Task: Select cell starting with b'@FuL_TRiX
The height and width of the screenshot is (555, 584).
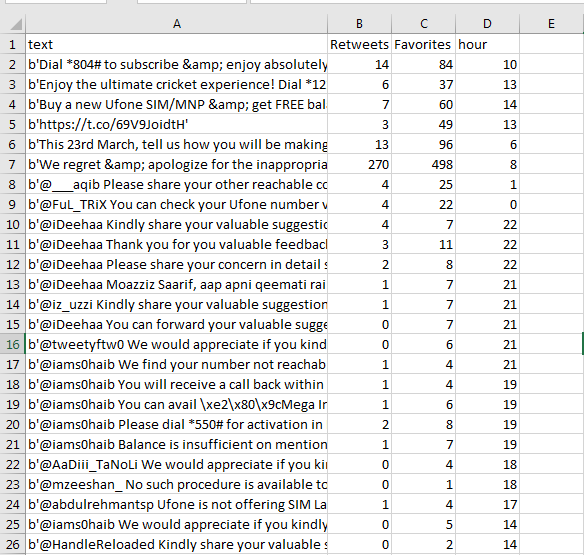Action: 177,204
